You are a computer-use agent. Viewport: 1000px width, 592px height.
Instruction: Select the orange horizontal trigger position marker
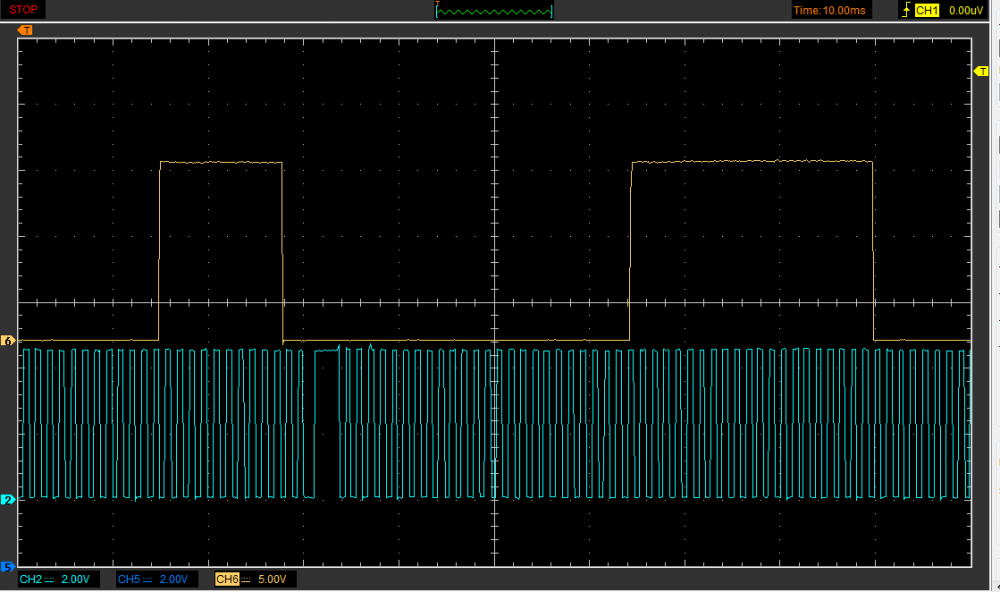pyautogui.click(x=26, y=30)
